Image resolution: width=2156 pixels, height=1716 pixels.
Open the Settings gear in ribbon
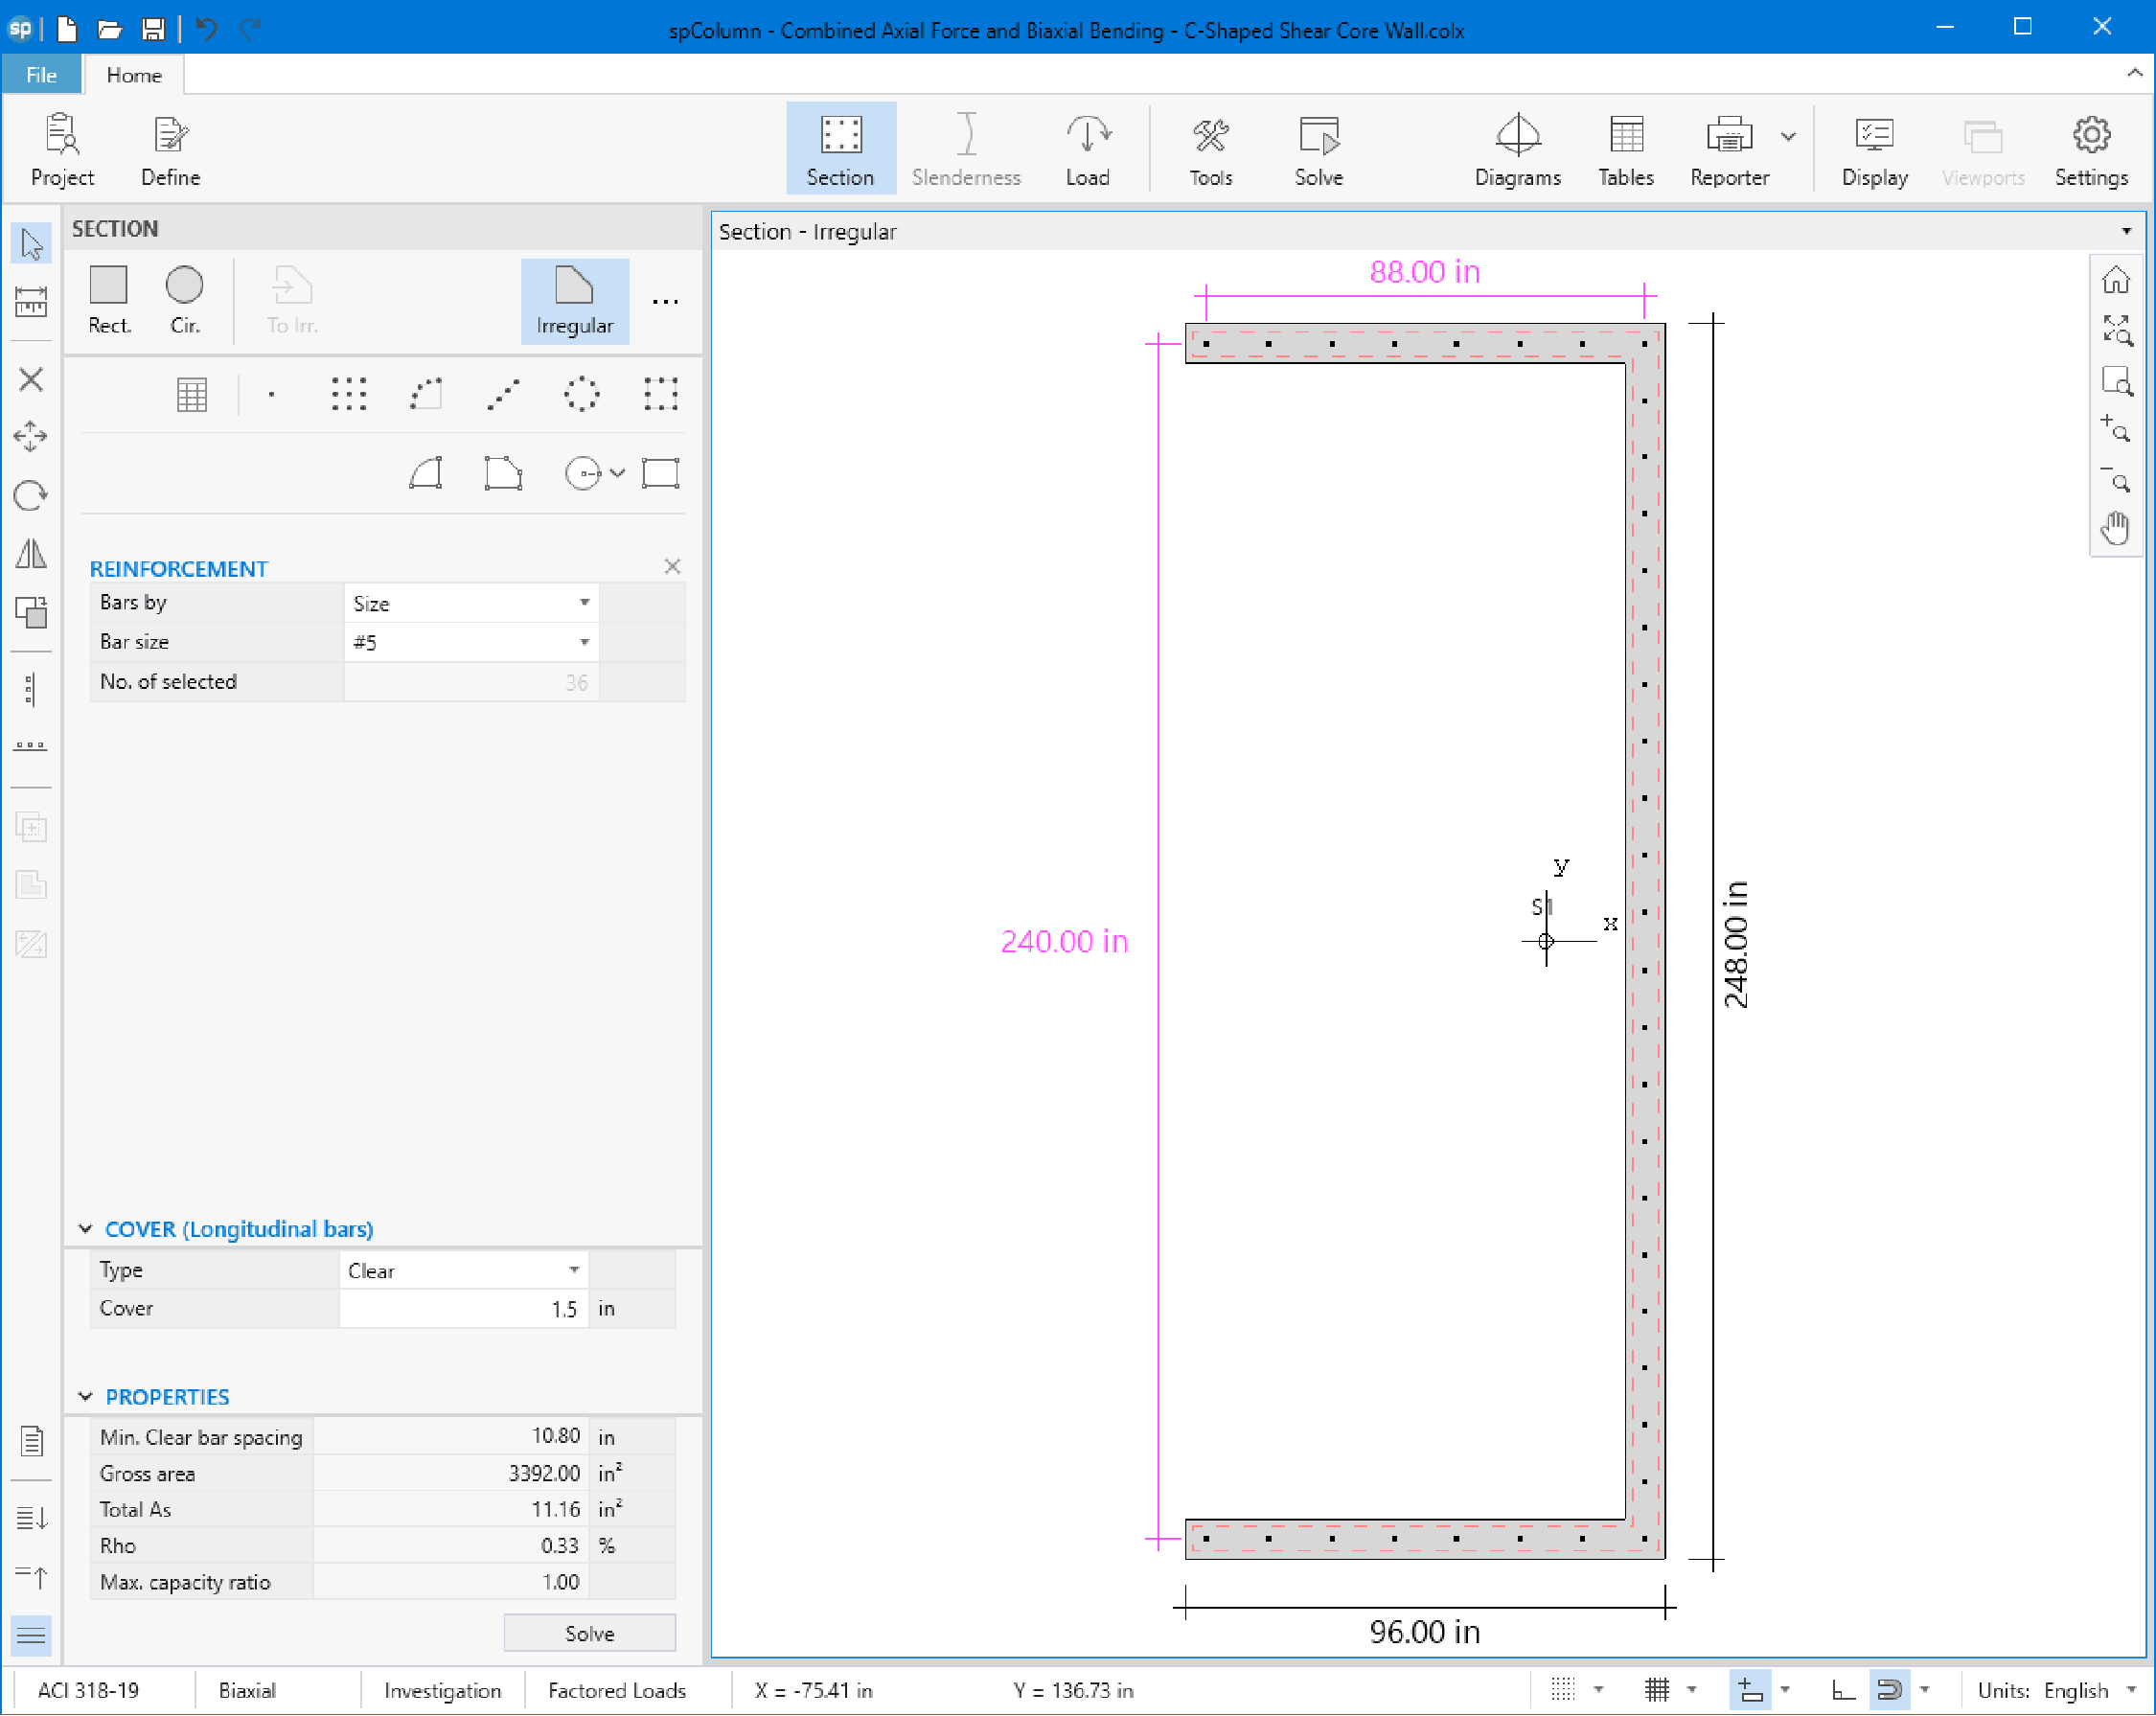(2091, 150)
